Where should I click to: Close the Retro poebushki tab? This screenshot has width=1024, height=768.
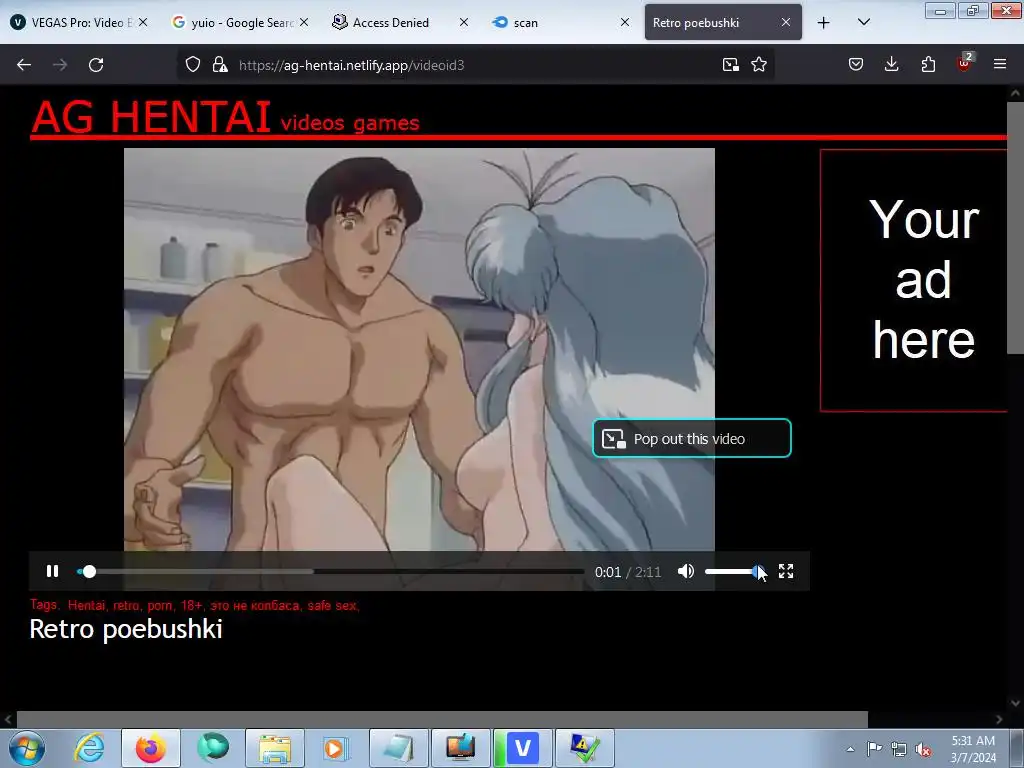(x=786, y=22)
